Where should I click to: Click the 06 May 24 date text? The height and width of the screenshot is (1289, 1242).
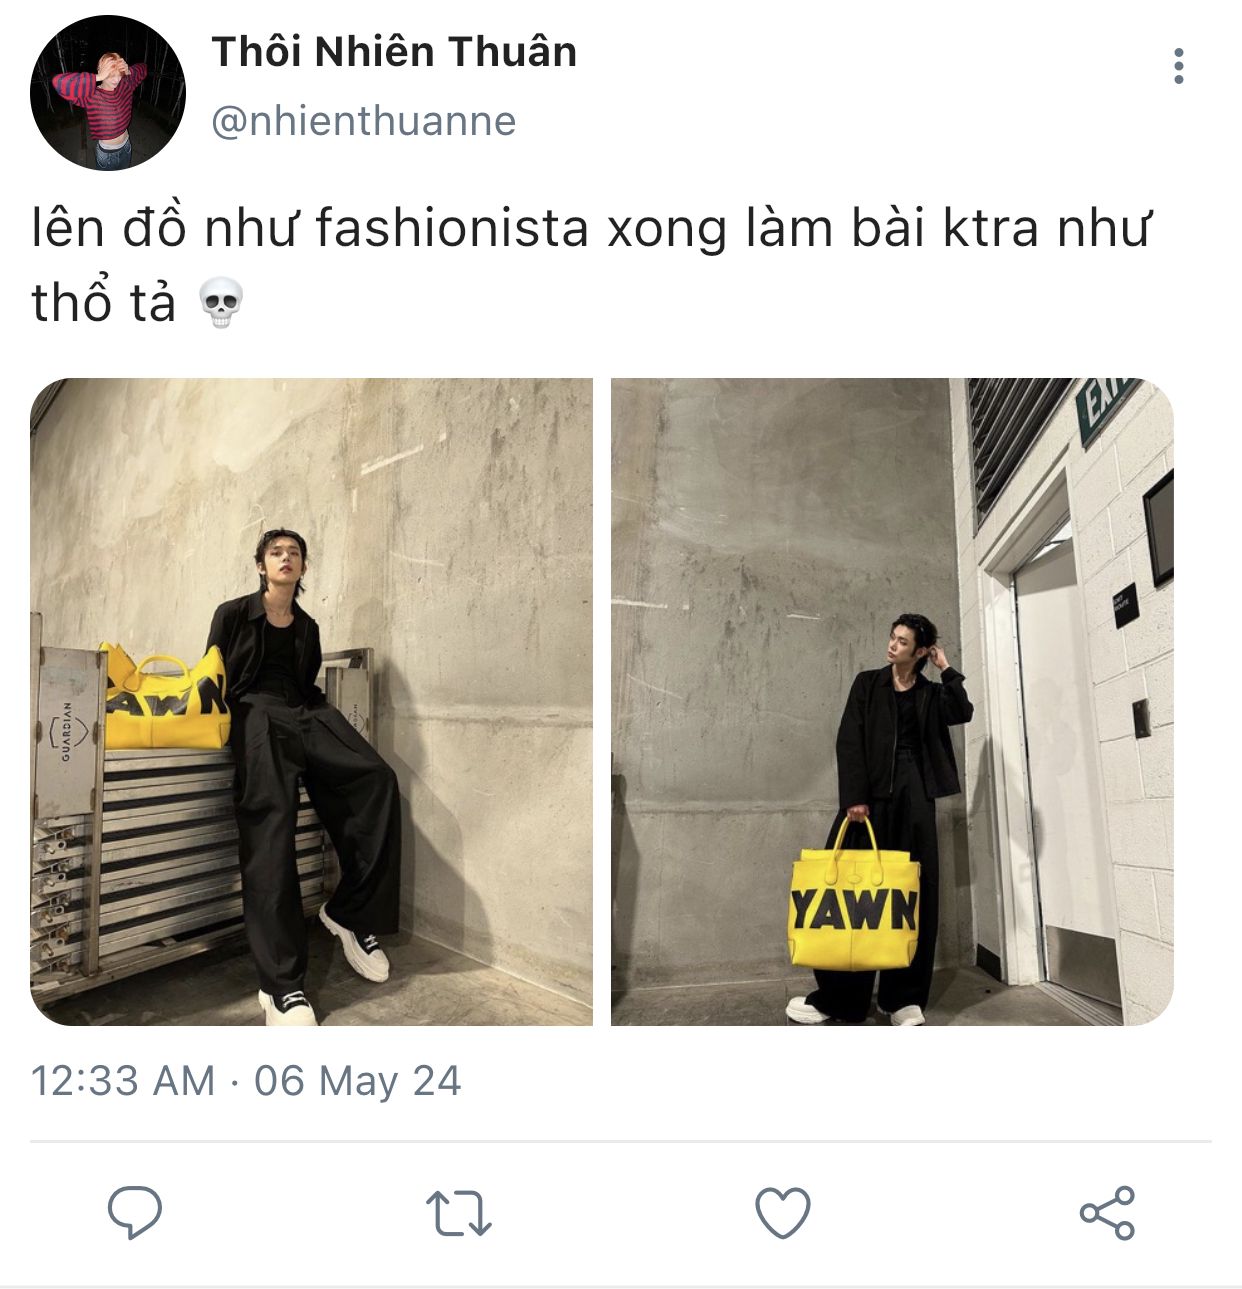pos(357,1081)
